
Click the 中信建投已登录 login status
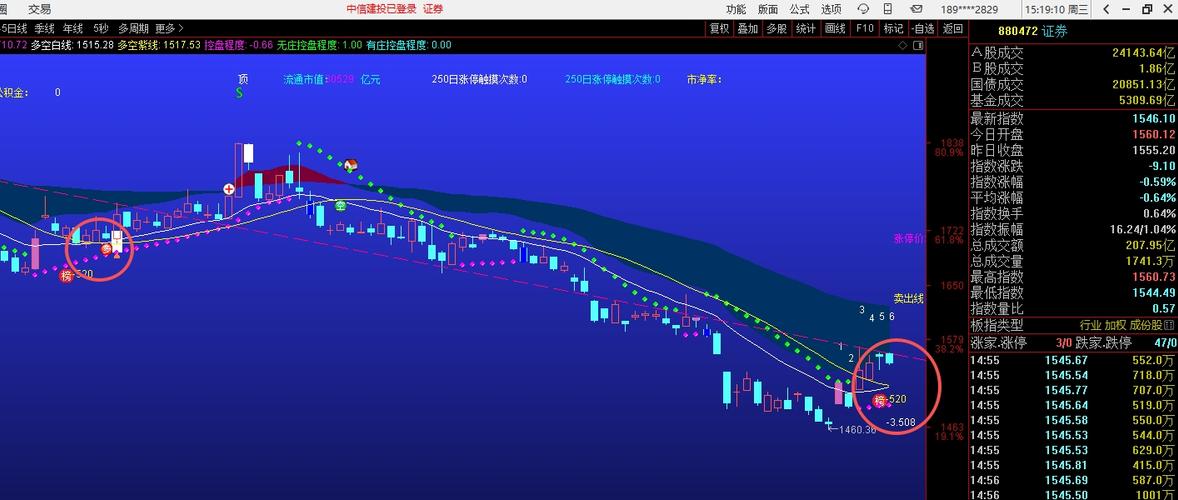coord(381,9)
